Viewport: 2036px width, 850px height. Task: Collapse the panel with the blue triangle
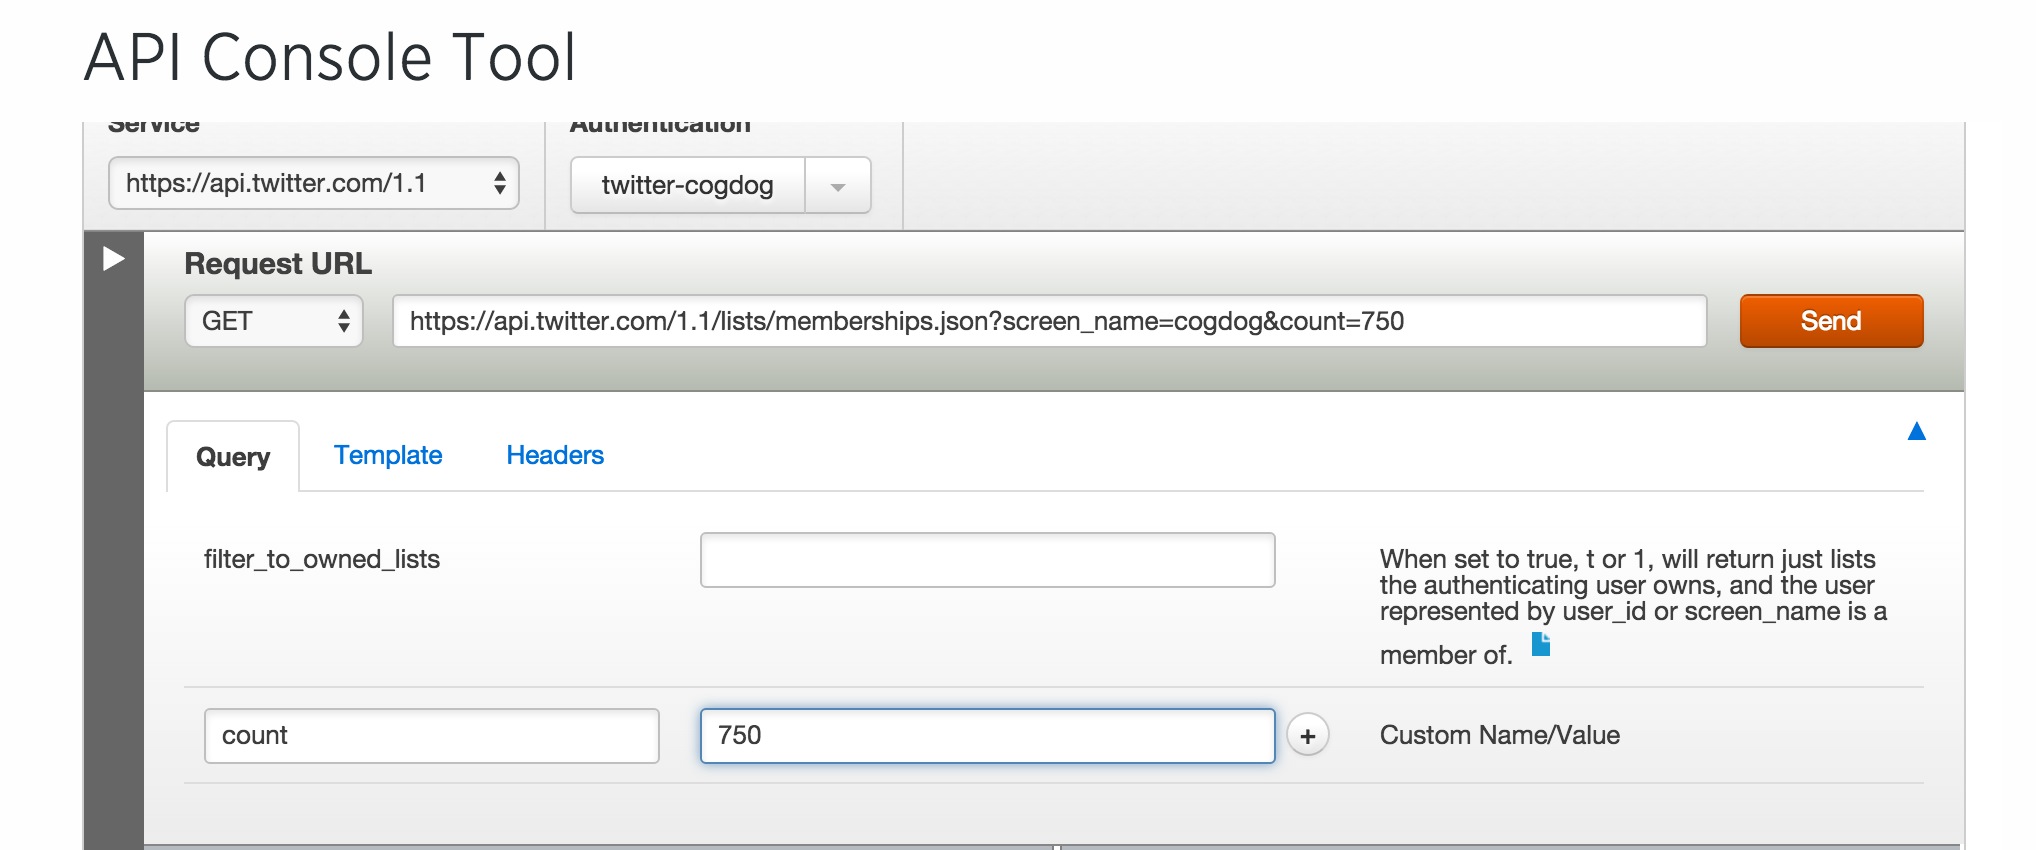1916,431
